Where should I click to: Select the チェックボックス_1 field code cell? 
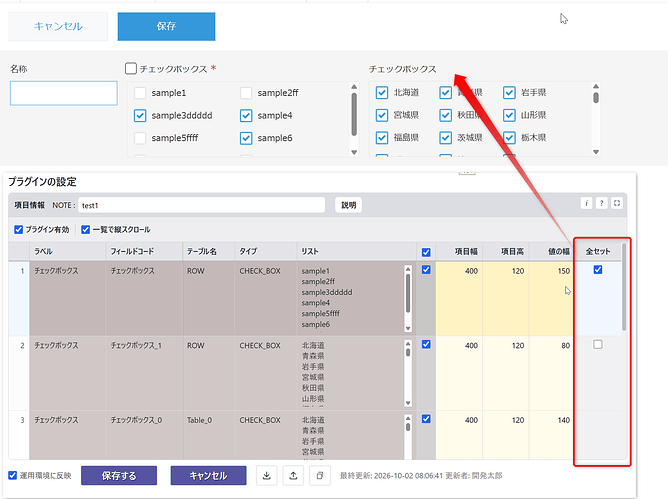click(144, 373)
